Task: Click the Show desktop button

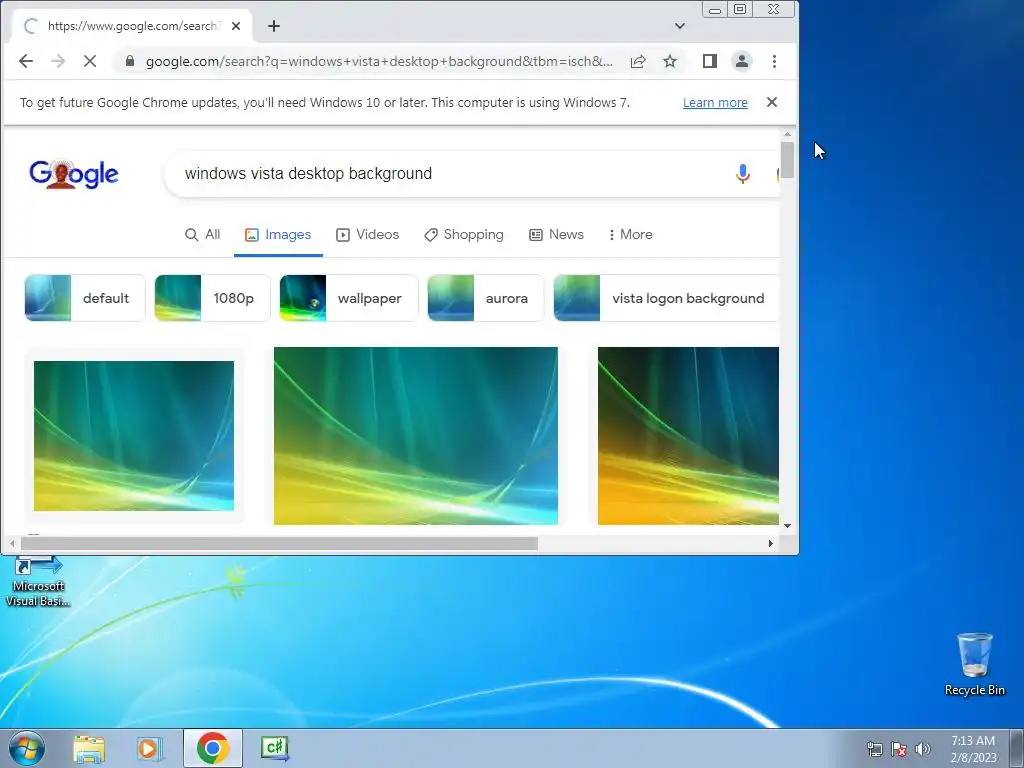Action: [x=1017, y=748]
